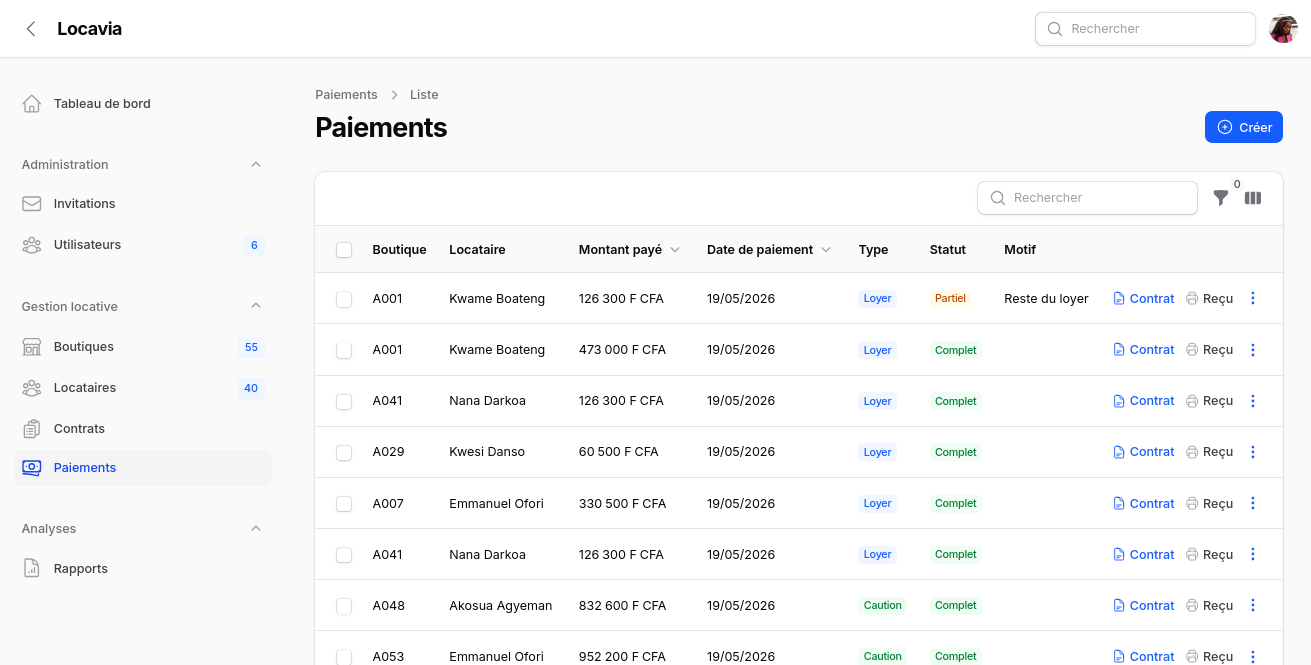Navigate to Boutiques
Viewport: 1311px width, 665px height.
[x=143, y=347]
